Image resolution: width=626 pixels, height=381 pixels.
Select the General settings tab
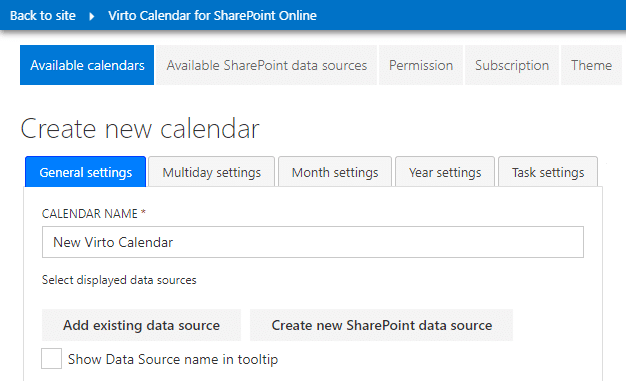[x=85, y=172]
